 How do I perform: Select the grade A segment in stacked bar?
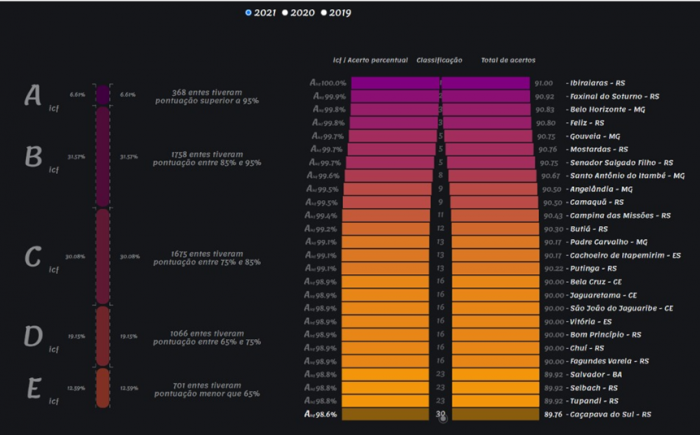(102, 95)
